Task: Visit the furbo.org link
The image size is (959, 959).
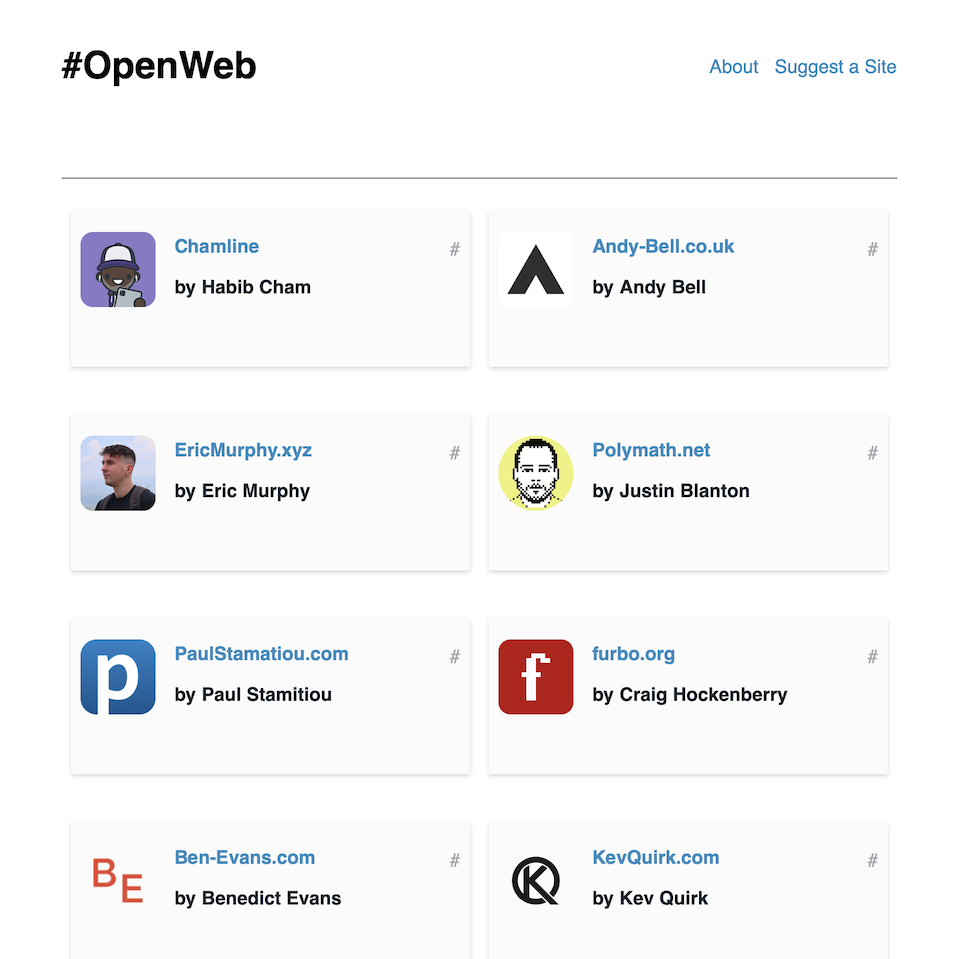Action: (x=634, y=654)
